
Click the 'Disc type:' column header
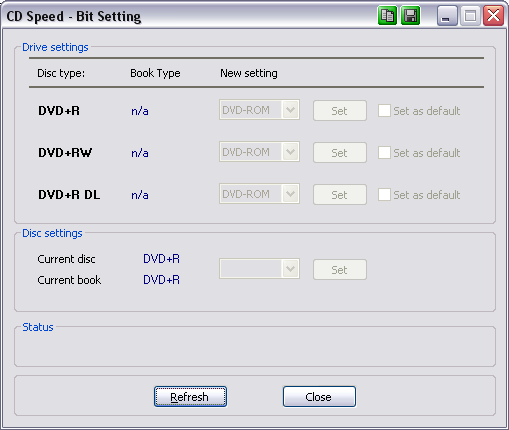(x=61, y=73)
